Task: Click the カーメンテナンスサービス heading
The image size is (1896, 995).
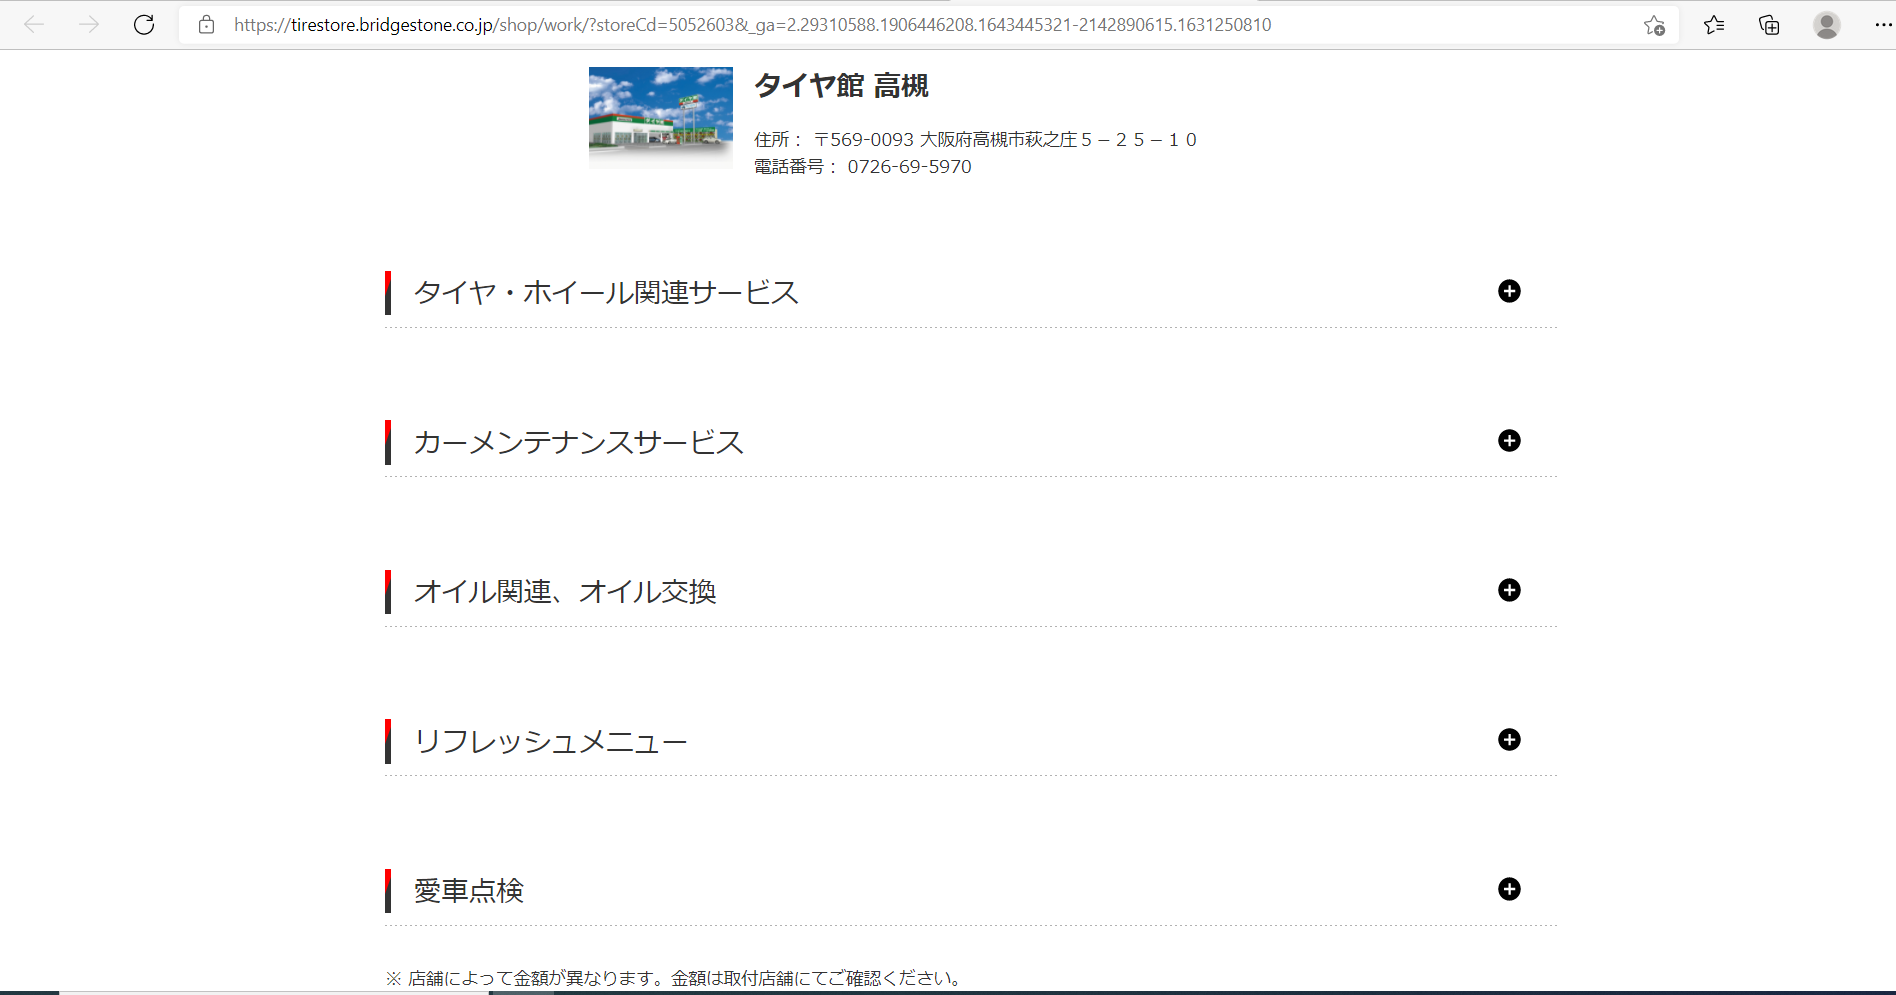Action: pos(578,442)
